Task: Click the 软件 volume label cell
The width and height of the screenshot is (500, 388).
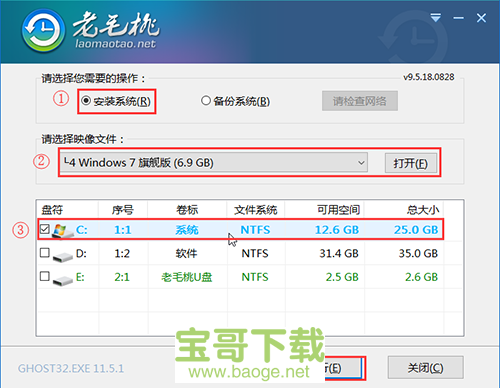Action: click(186, 253)
